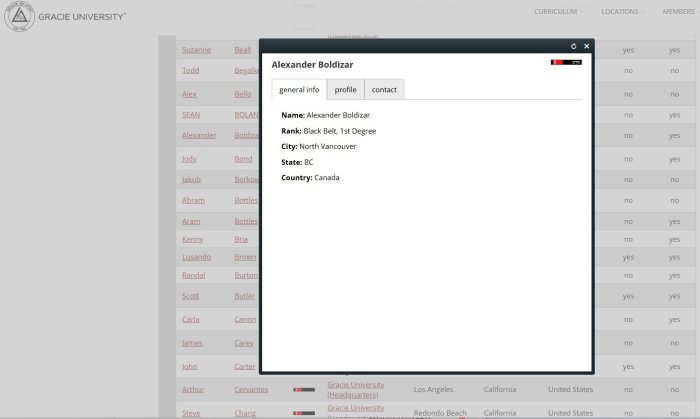Open Todd's first name link

click(191, 71)
